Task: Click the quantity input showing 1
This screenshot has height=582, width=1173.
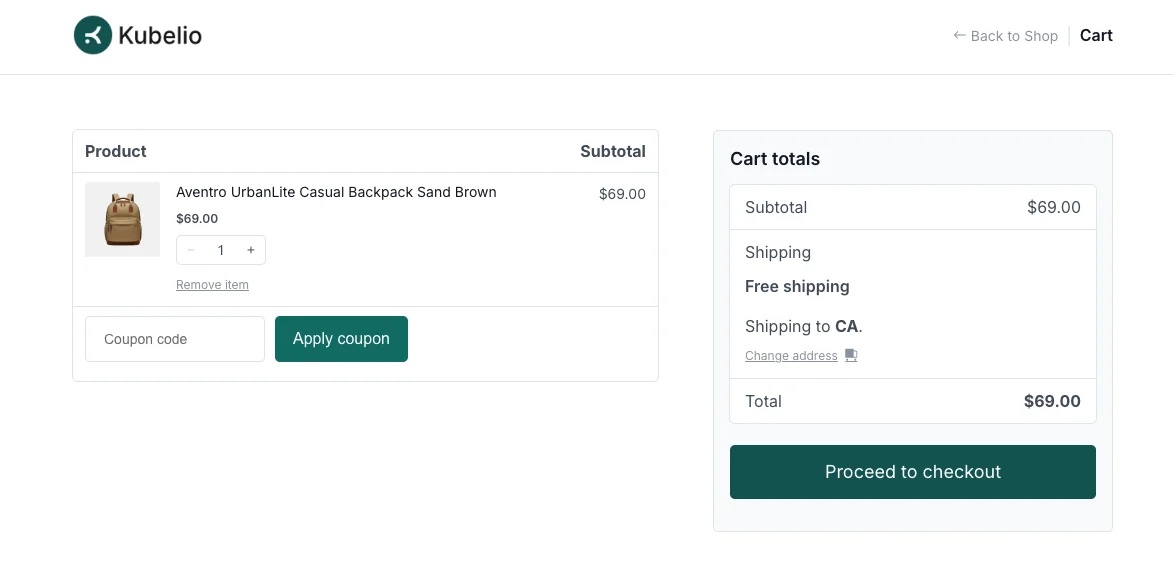Action: pos(221,250)
